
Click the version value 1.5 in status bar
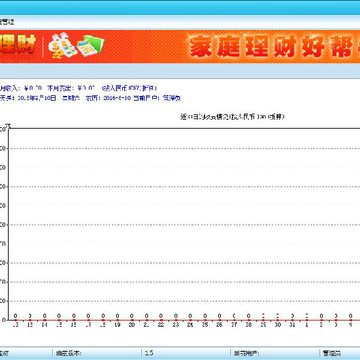pos(149,353)
